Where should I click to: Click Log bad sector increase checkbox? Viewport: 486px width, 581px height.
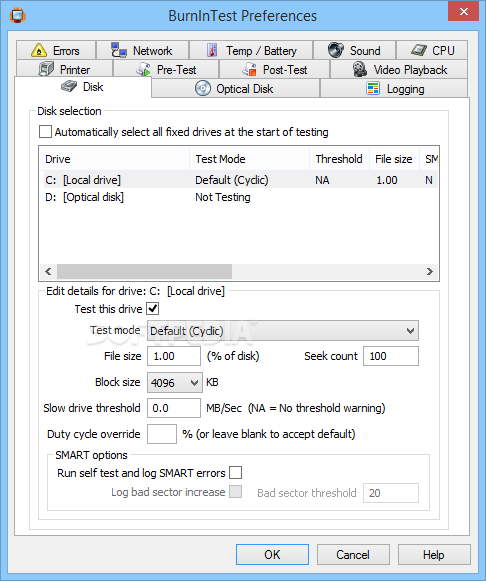pos(235,492)
